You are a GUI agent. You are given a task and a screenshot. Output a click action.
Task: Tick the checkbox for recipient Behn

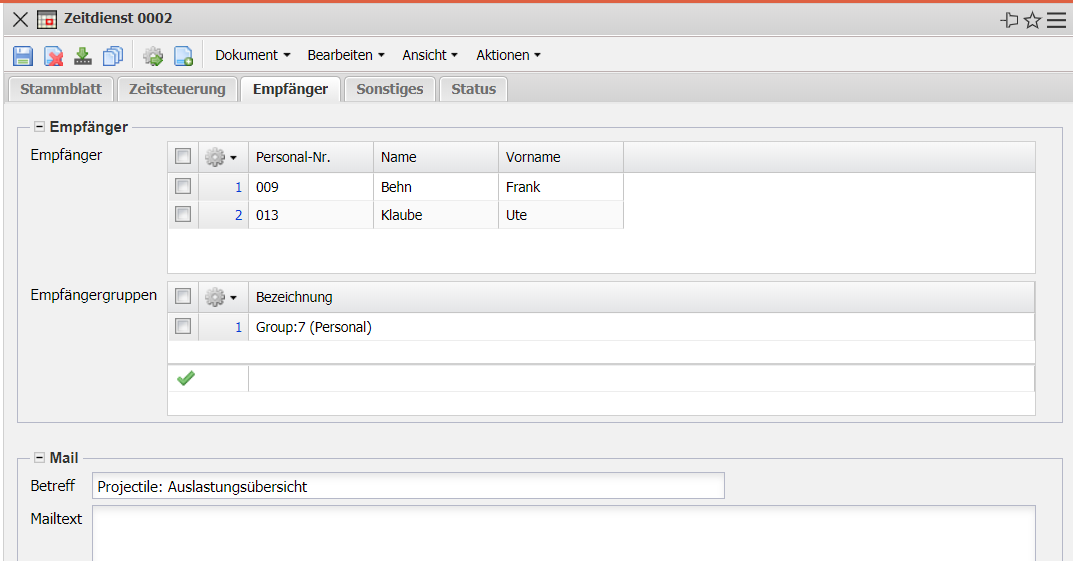pos(183,186)
